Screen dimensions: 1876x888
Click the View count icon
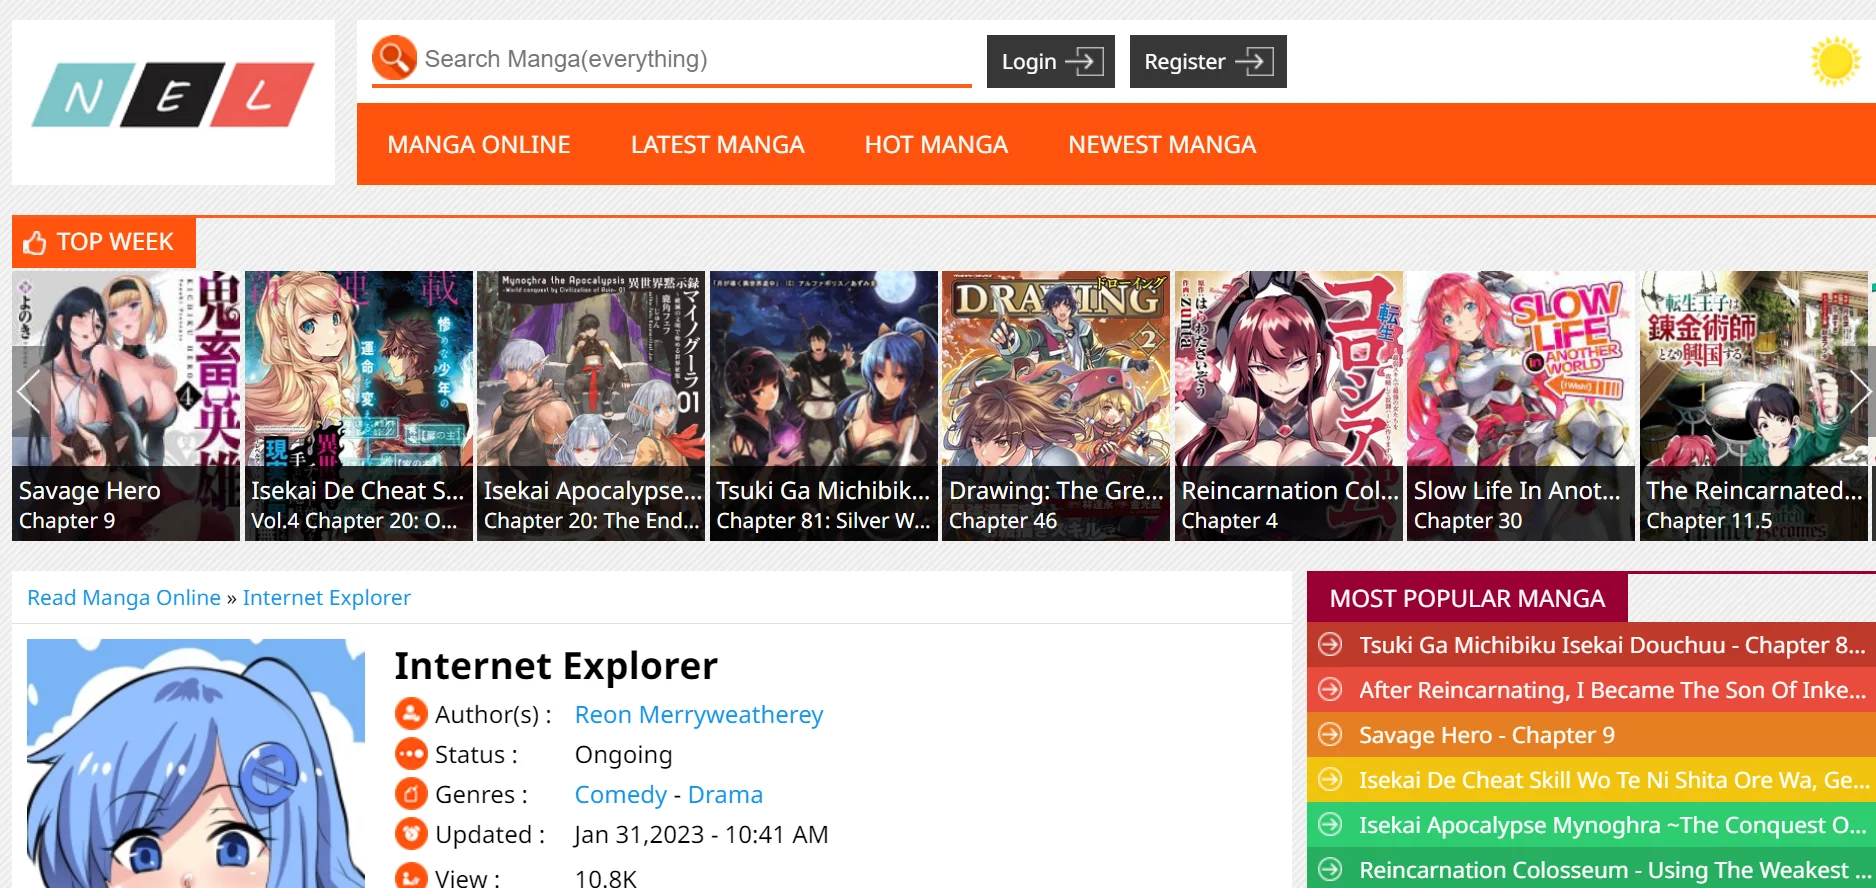pos(411,876)
